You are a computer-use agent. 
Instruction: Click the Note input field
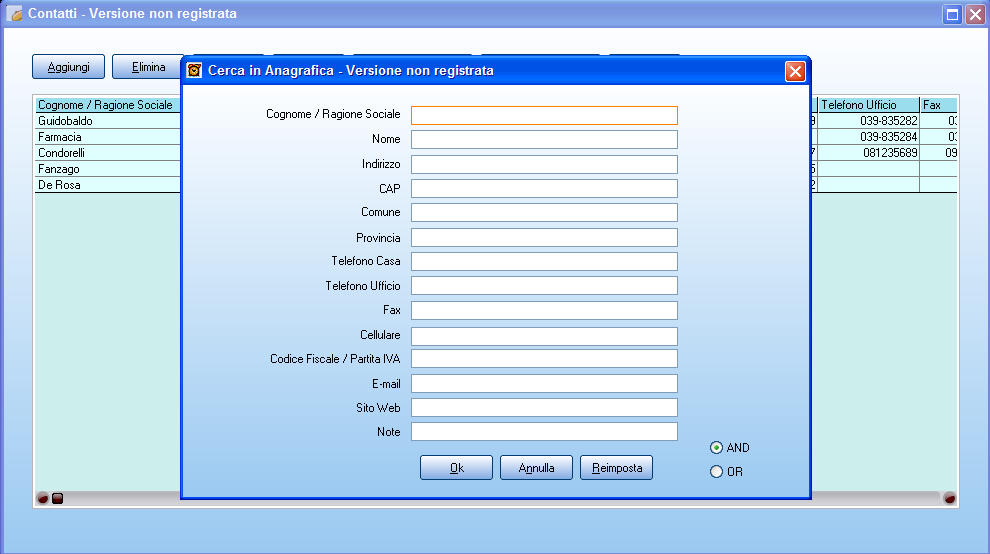click(x=544, y=431)
